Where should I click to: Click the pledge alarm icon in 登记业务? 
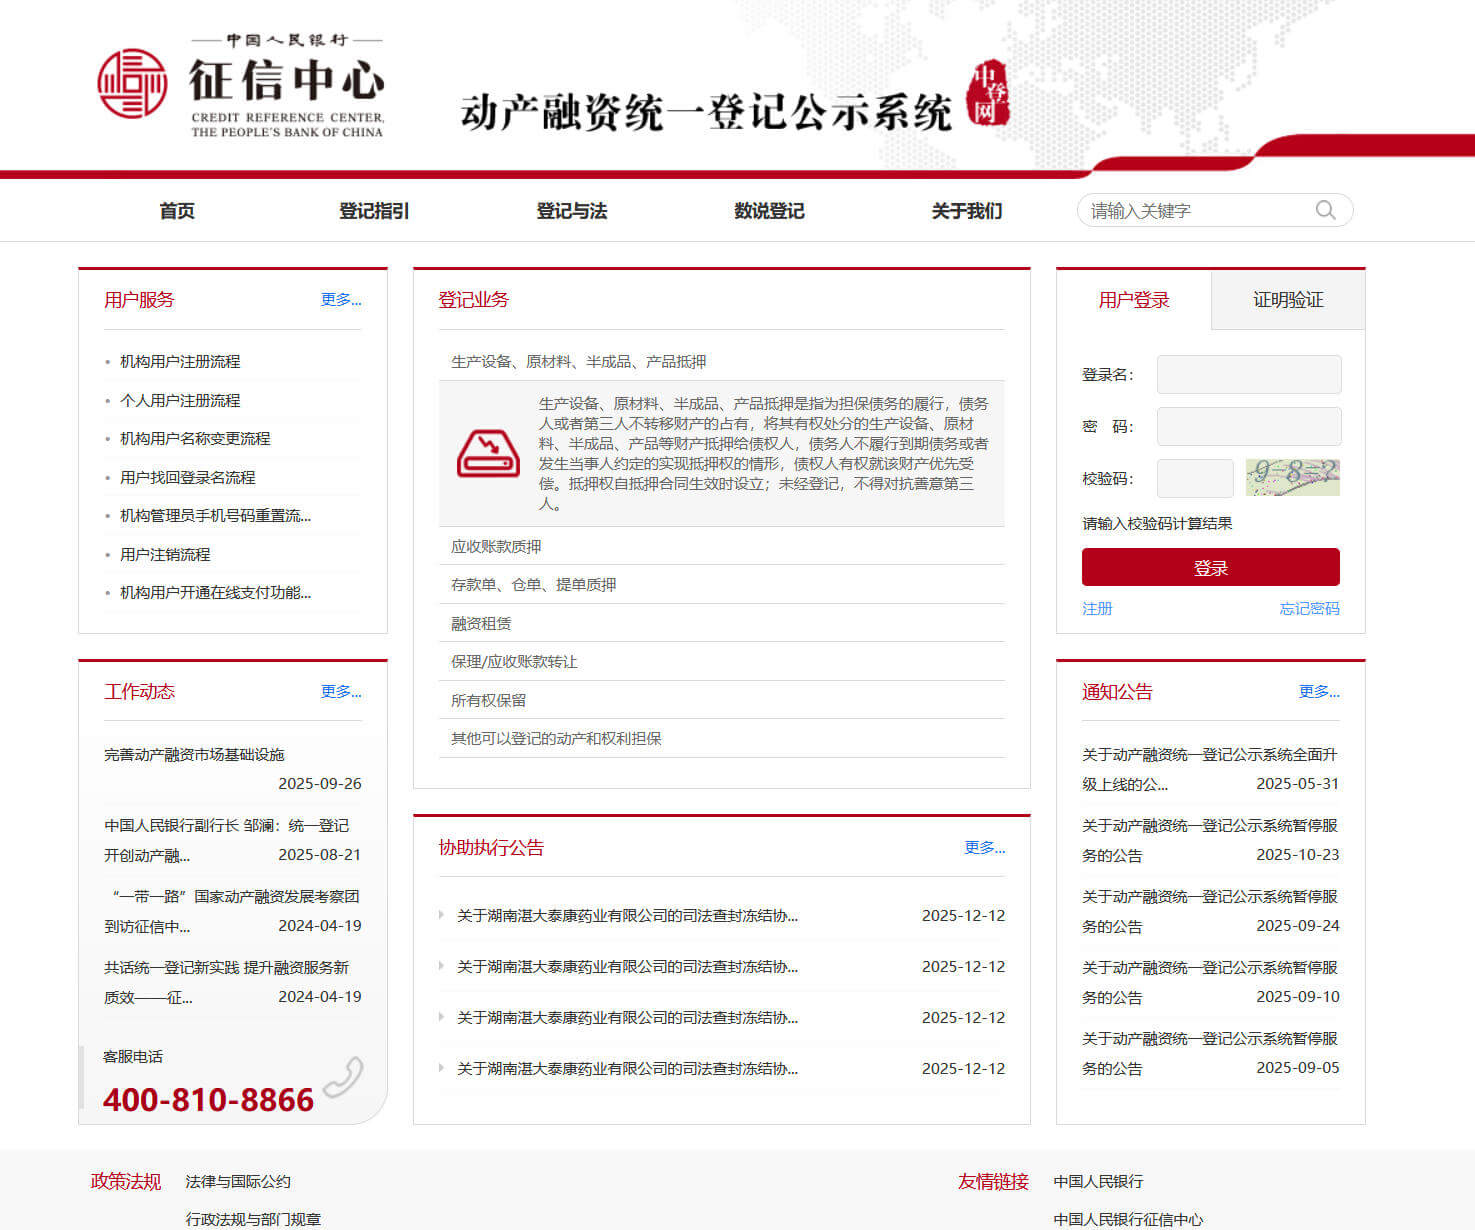point(487,453)
